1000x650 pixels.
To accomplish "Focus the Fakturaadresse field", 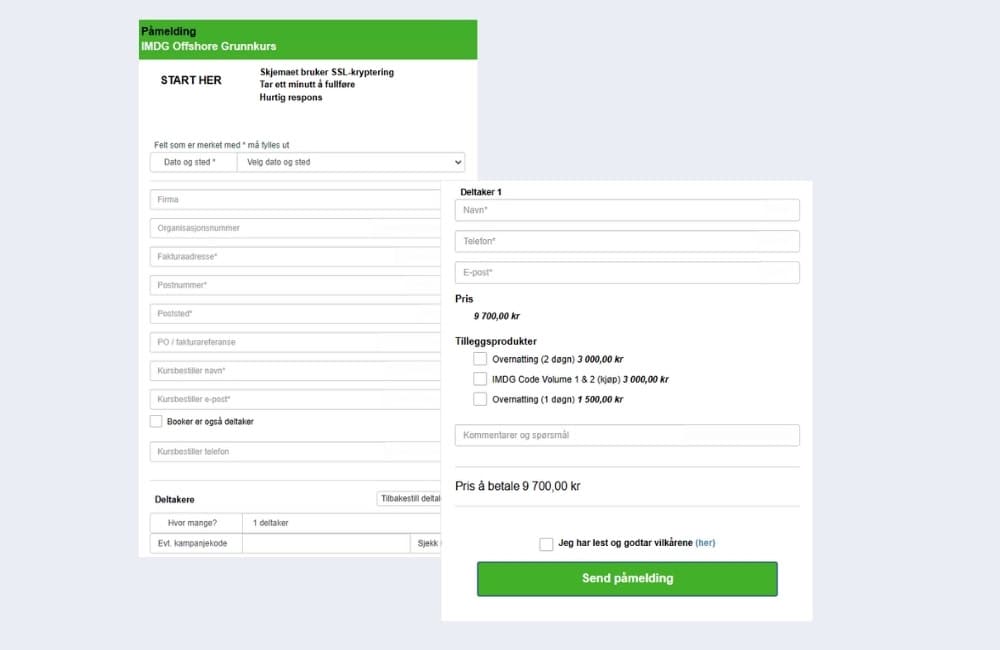I will pos(295,257).
